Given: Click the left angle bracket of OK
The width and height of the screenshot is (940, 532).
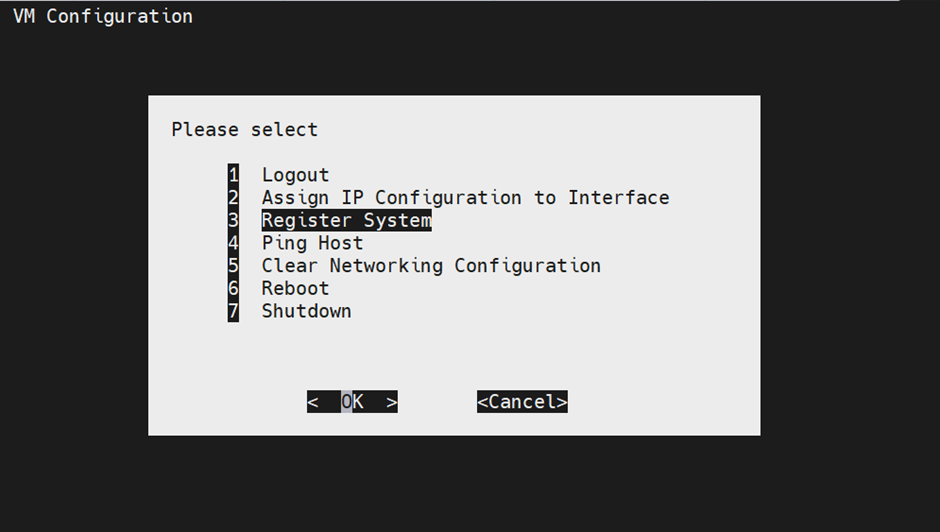Looking at the screenshot, I should tap(313, 402).
